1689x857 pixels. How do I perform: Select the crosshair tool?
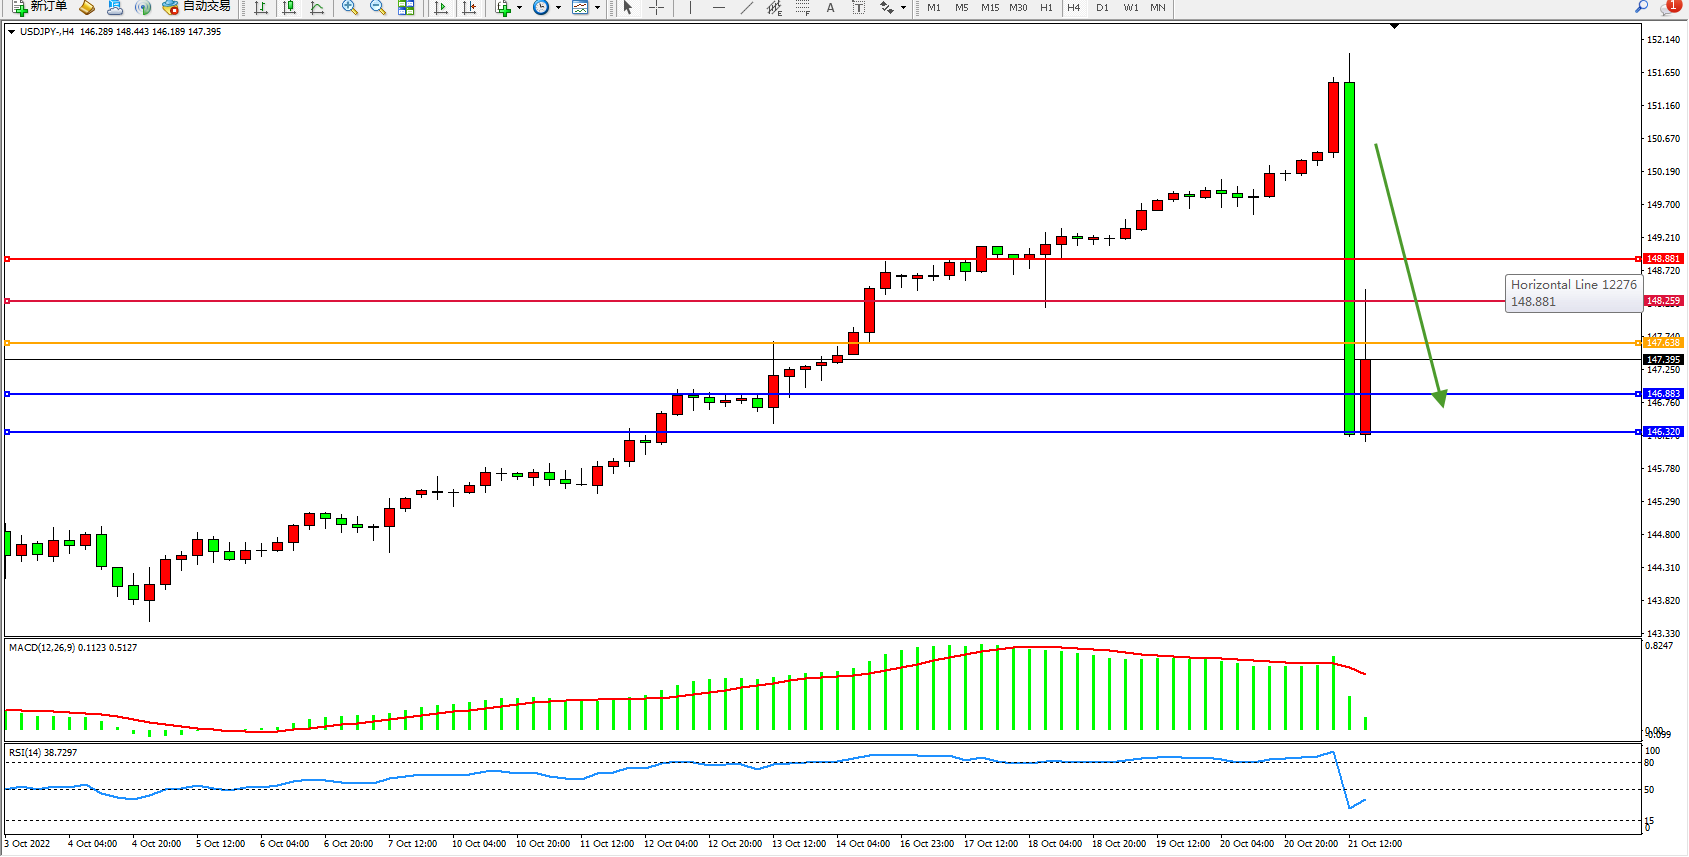(x=656, y=7)
